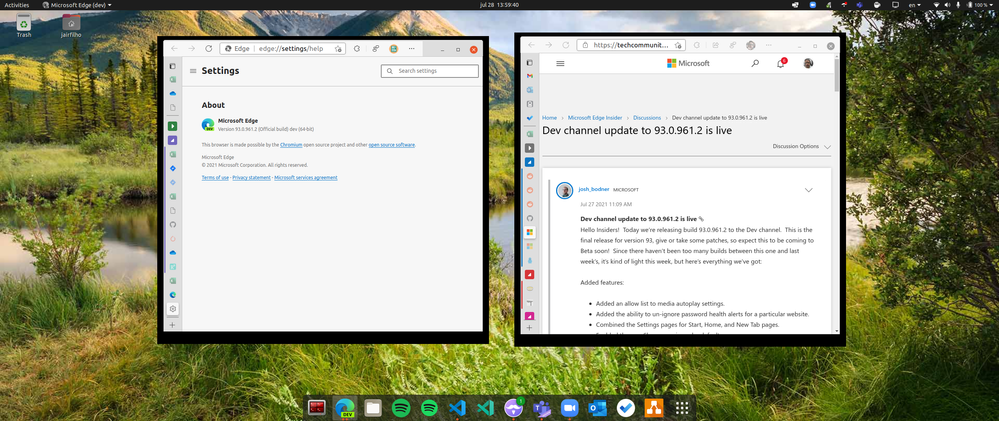999x421 pixels.
Task: Click the Microsoft logo on the page header
Action: coord(688,64)
